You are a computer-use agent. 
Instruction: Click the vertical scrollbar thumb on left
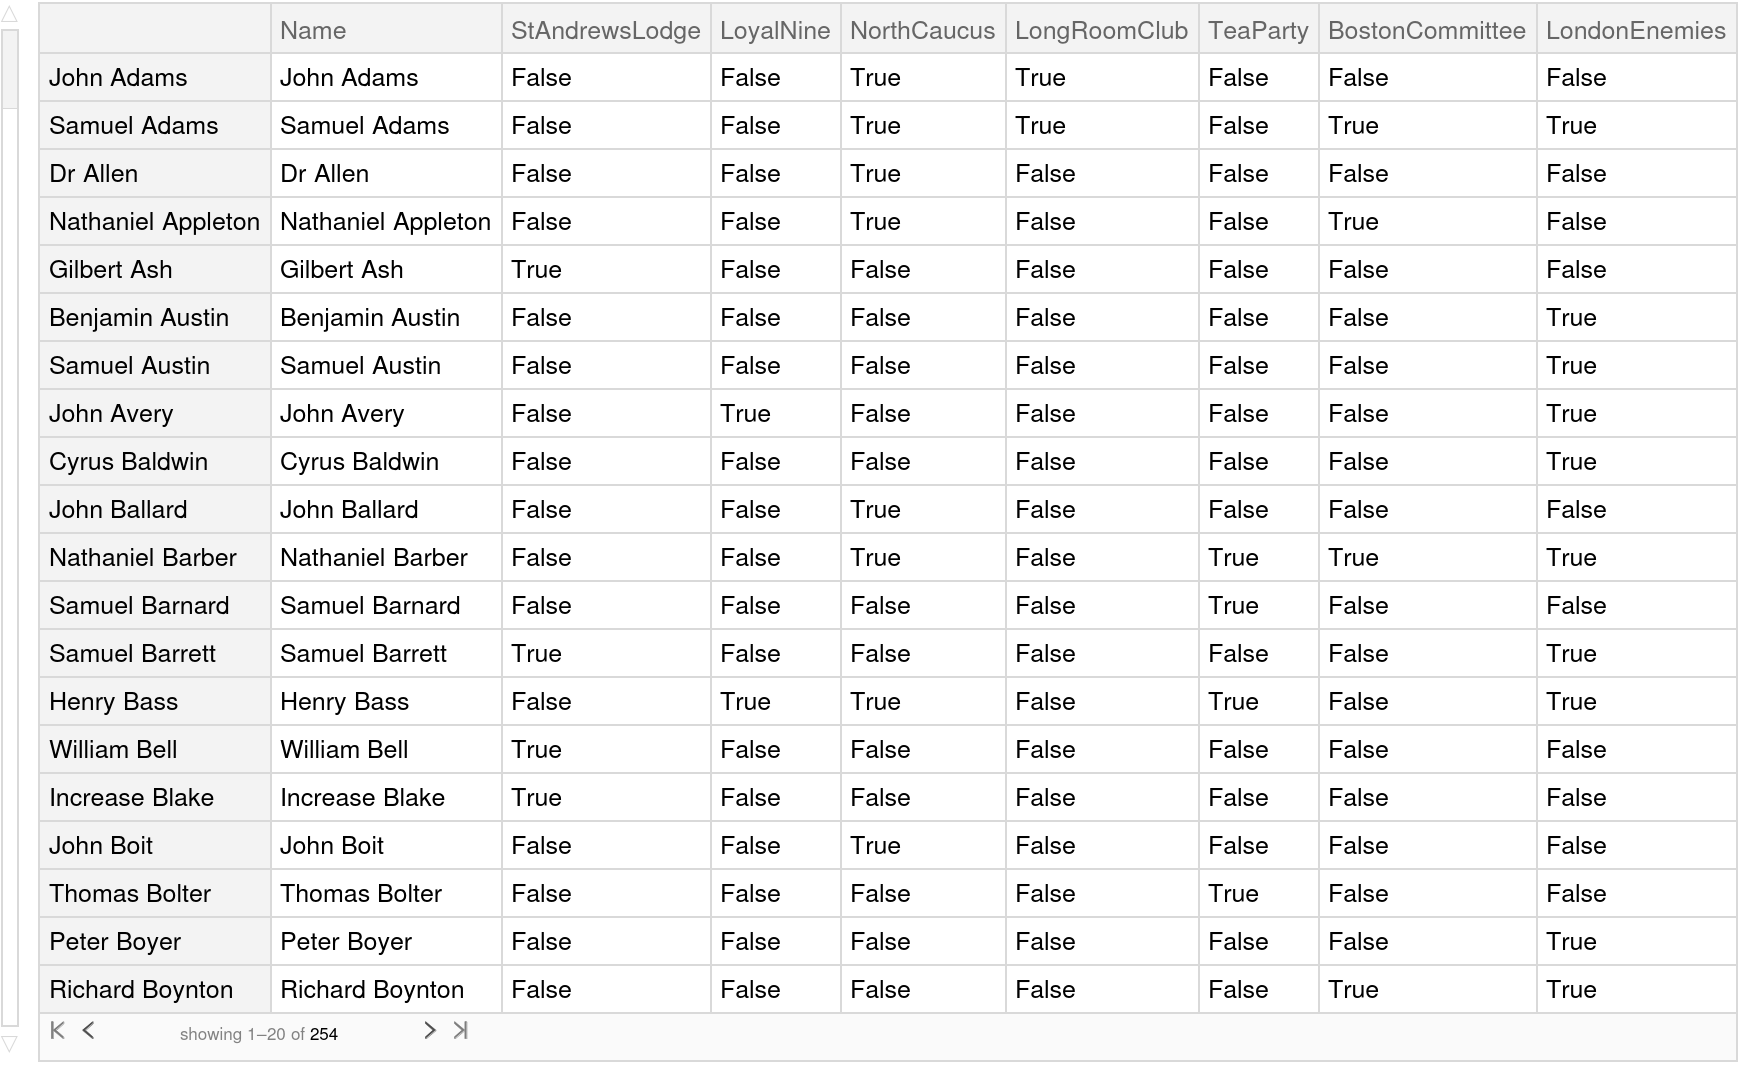[x=9, y=68]
